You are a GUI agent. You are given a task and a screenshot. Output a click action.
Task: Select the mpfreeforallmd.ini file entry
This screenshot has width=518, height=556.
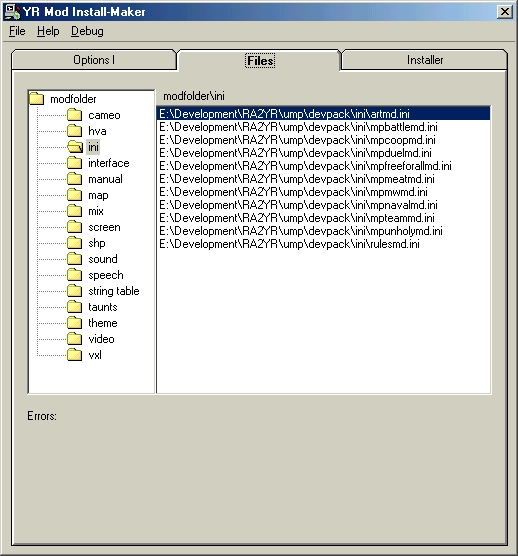(x=323, y=166)
